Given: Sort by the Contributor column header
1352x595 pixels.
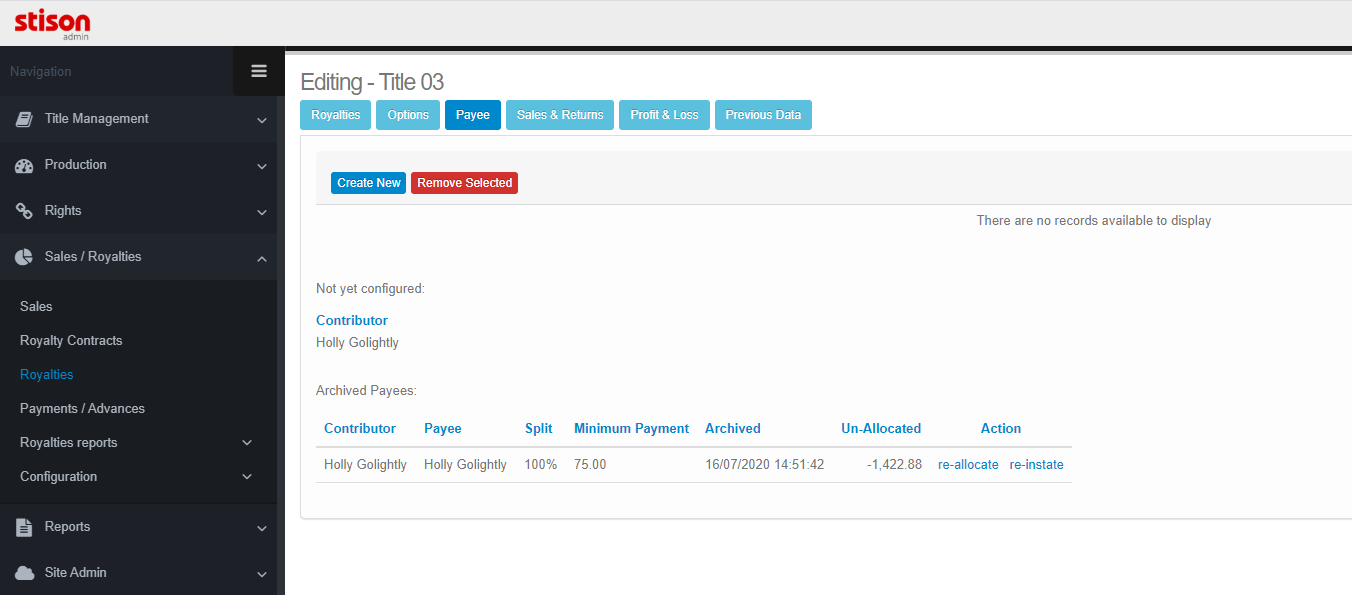Looking at the screenshot, I should point(360,429).
